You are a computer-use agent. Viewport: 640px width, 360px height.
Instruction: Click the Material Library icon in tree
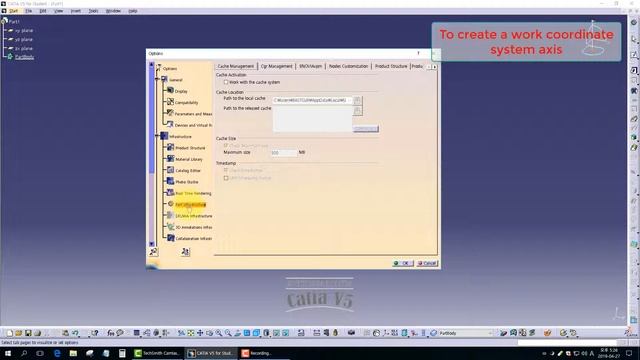(171, 158)
